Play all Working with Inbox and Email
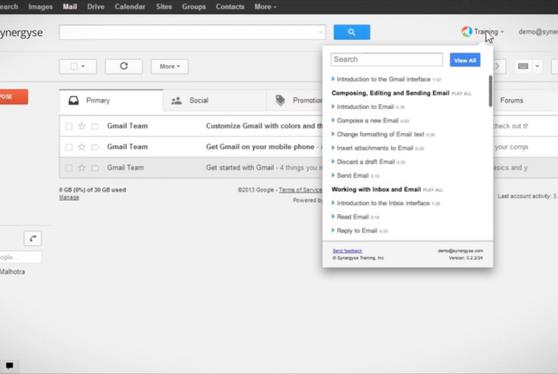This screenshot has height=374, width=558. point(433,190)
